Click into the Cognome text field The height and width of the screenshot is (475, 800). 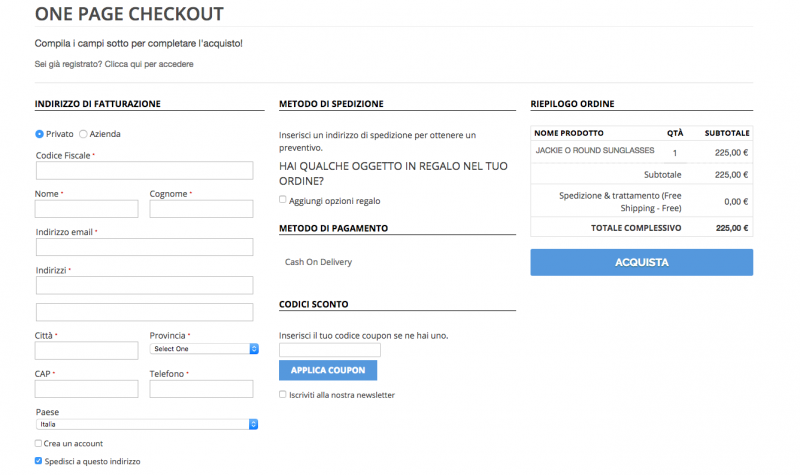201,209
